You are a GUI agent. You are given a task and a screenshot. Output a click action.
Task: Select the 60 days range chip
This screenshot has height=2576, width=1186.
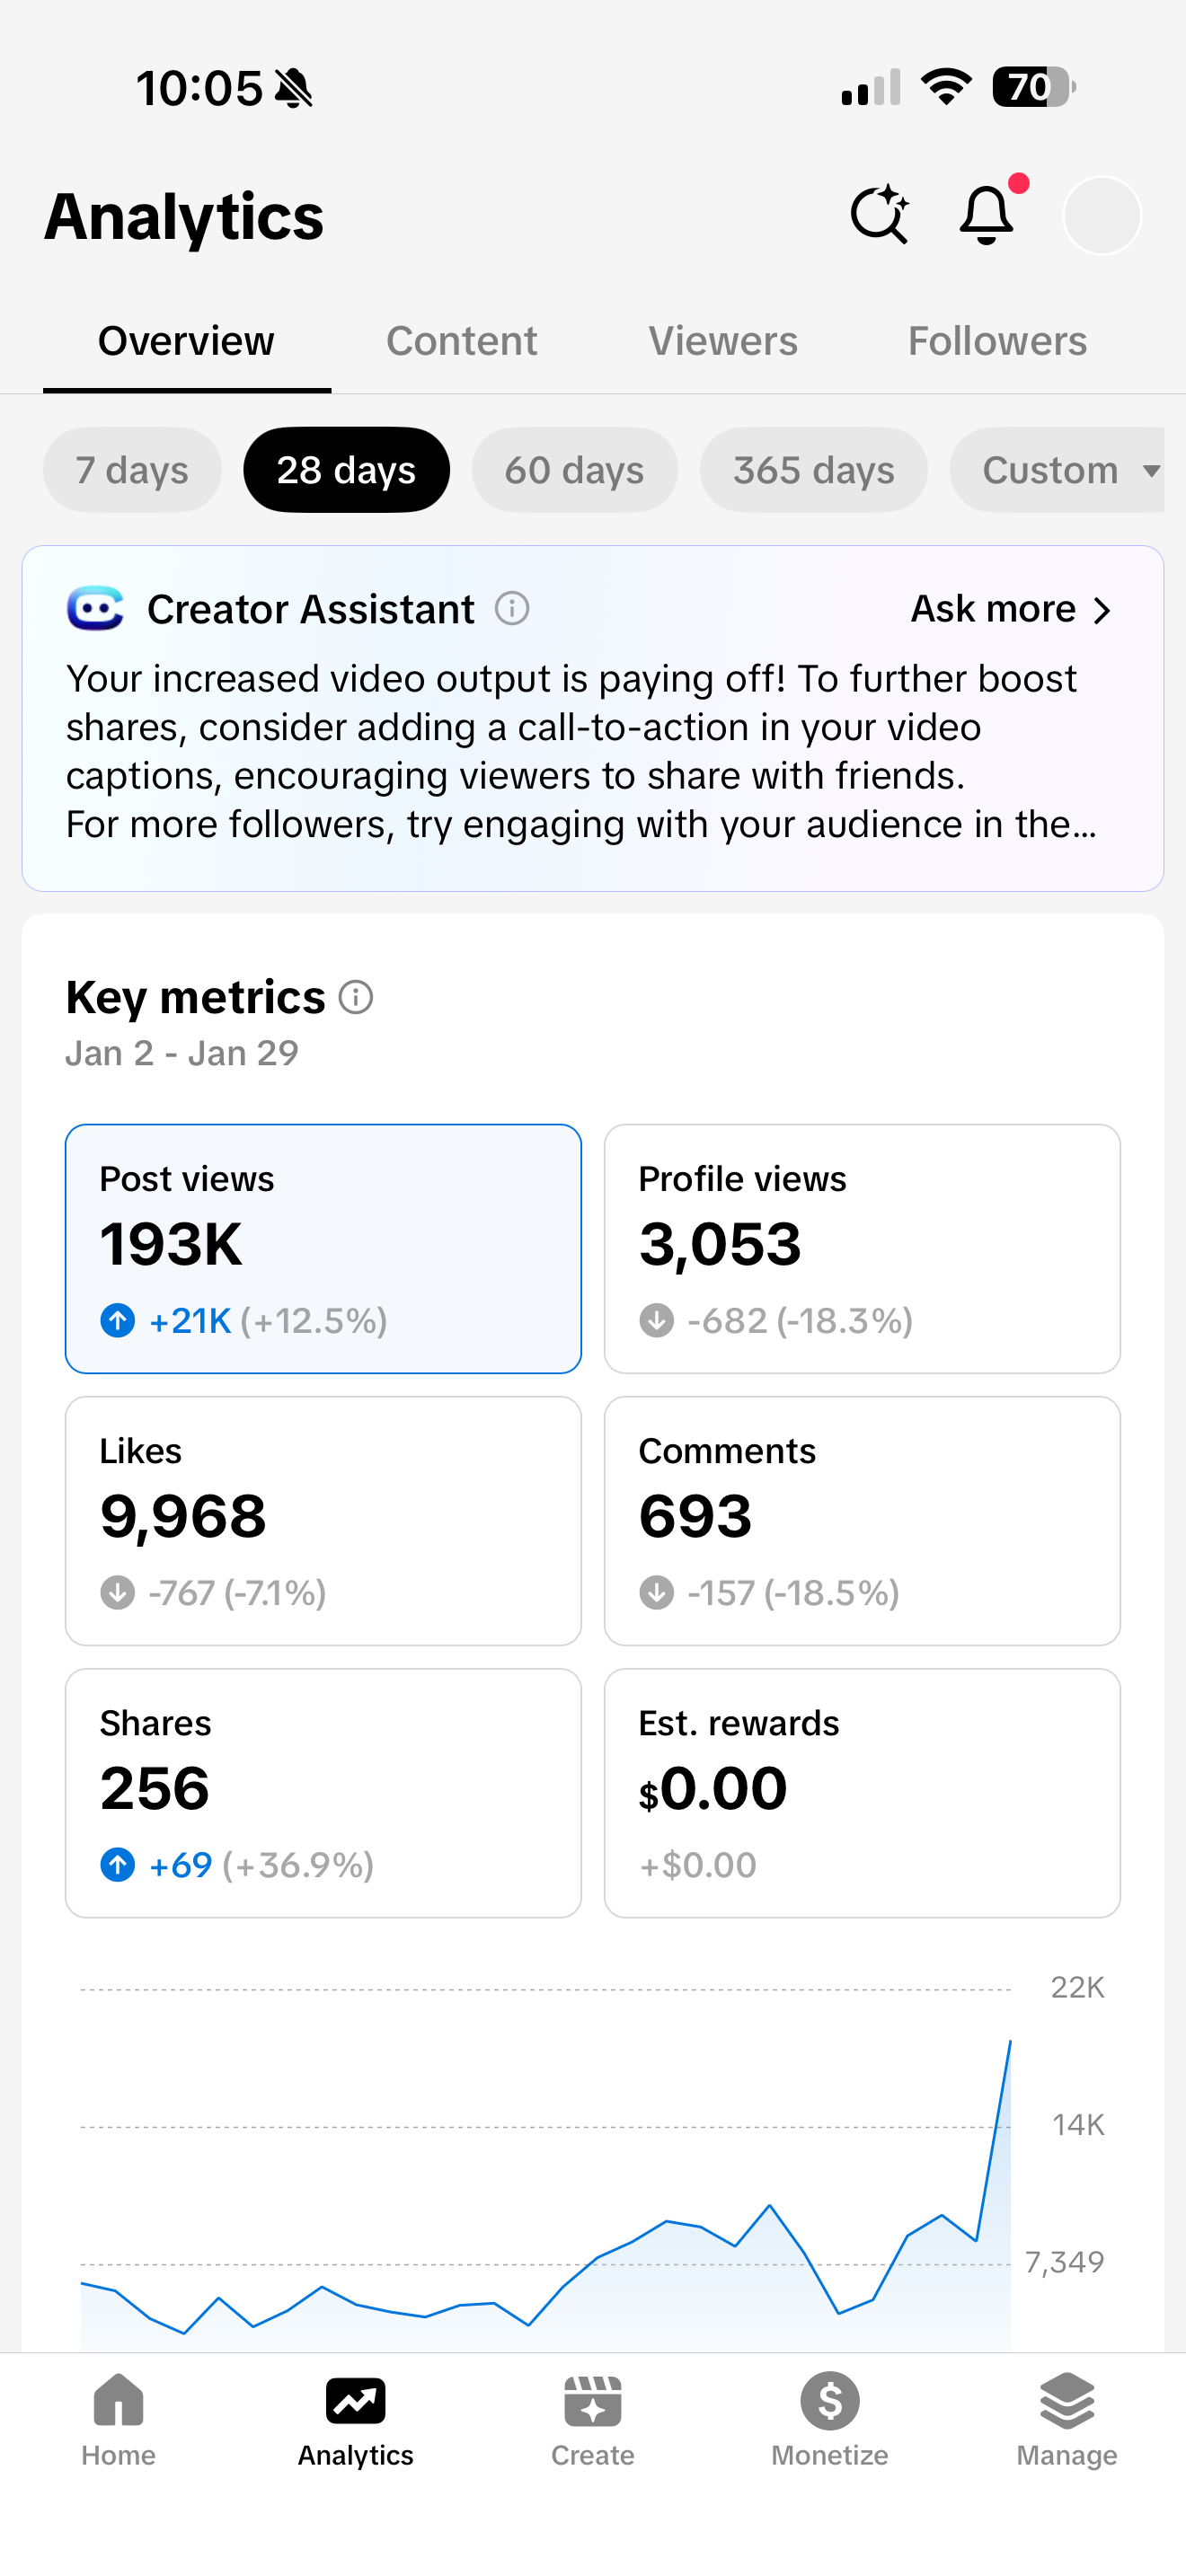click(x=574, y=470)
